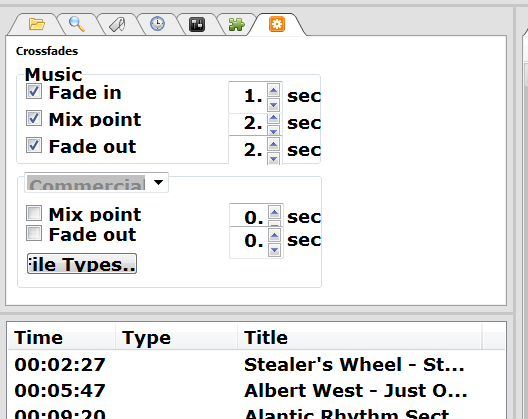Enable the Commercial Fade out checkbox
Screen dimensions: 528x419
pos(34,233)
